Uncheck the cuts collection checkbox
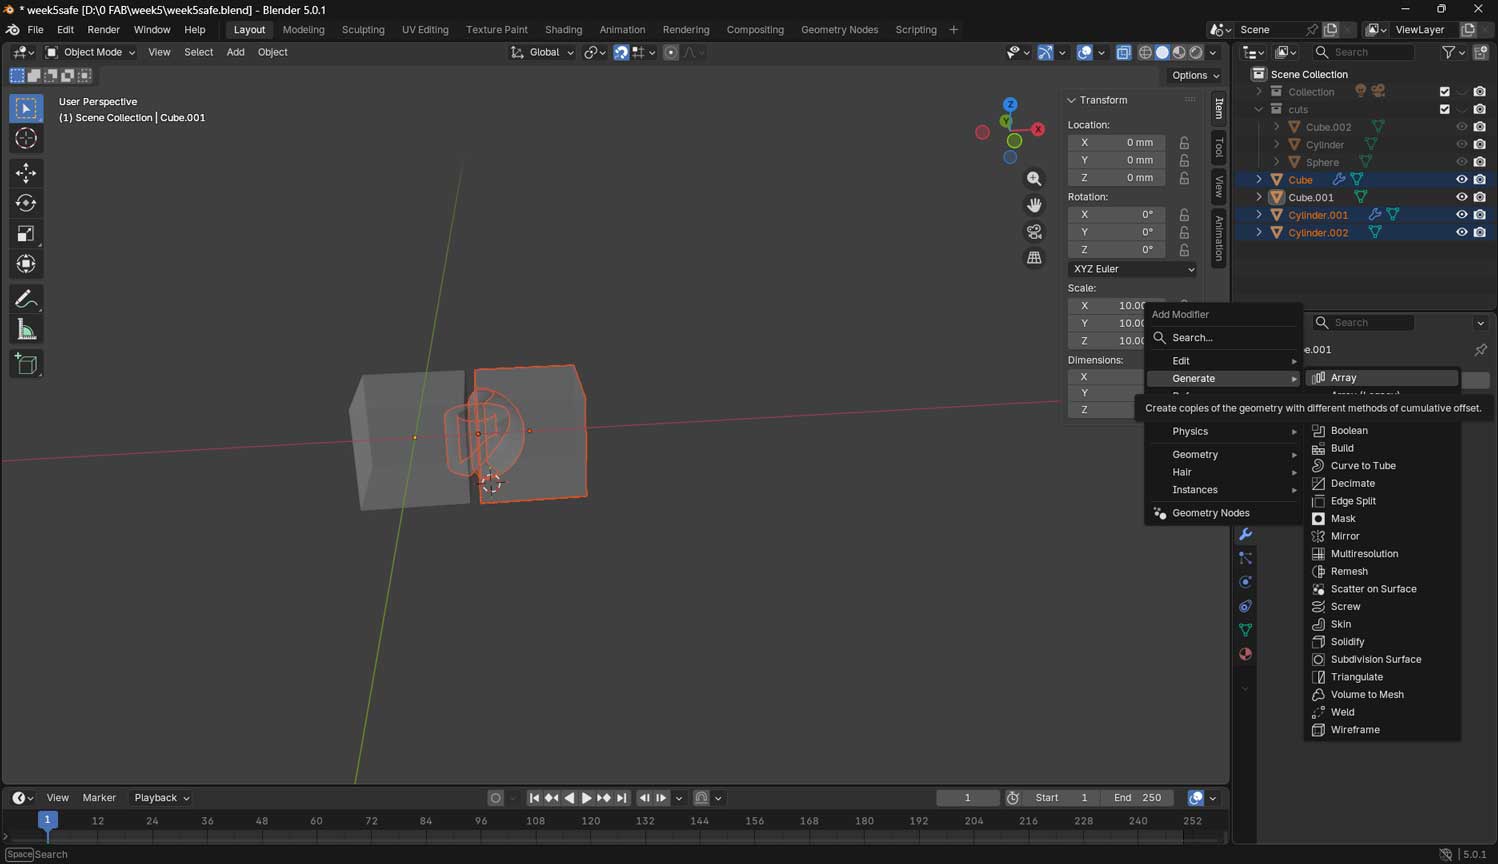The image size is (1498, 864). click(1444, 109)
